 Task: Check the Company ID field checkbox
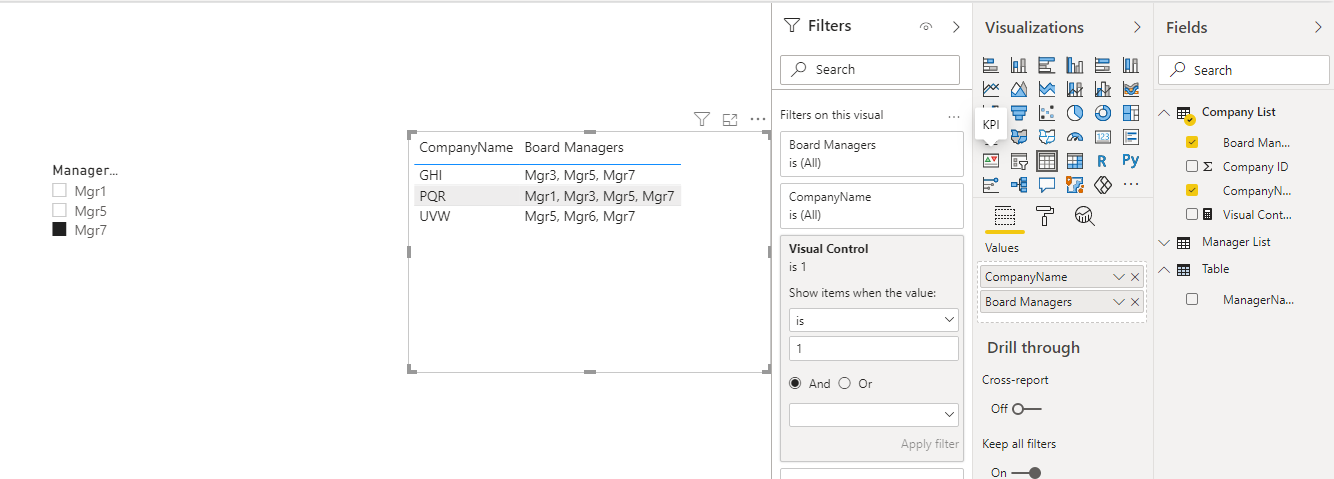pyautogui.click(x=1192, y=167)
